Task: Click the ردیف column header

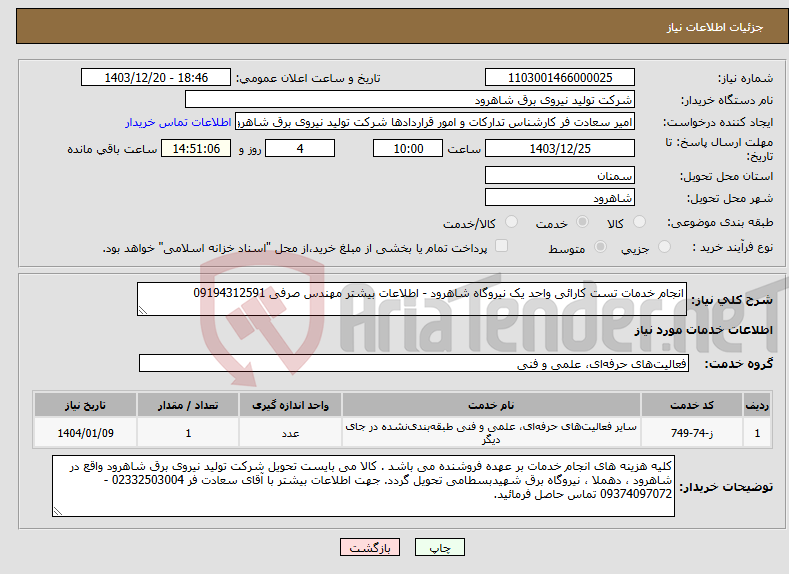Action: click(757, 405)
